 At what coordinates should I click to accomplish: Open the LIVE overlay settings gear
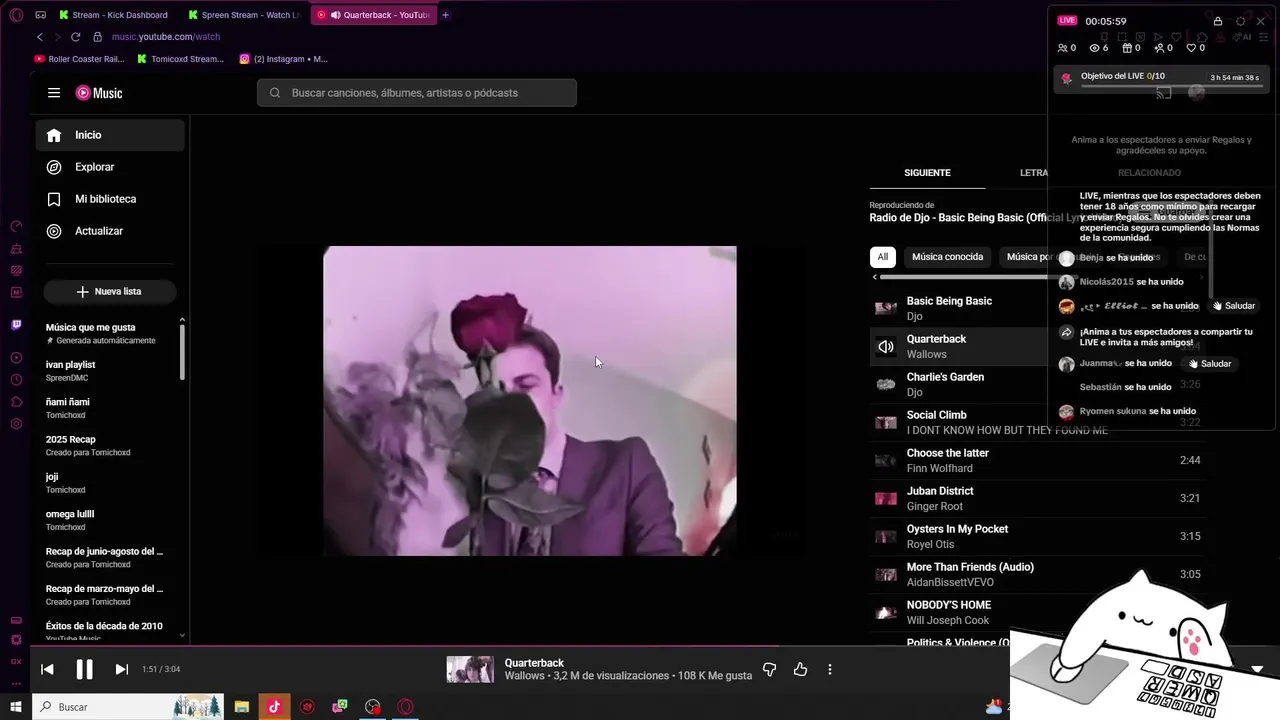[1241, 21]
